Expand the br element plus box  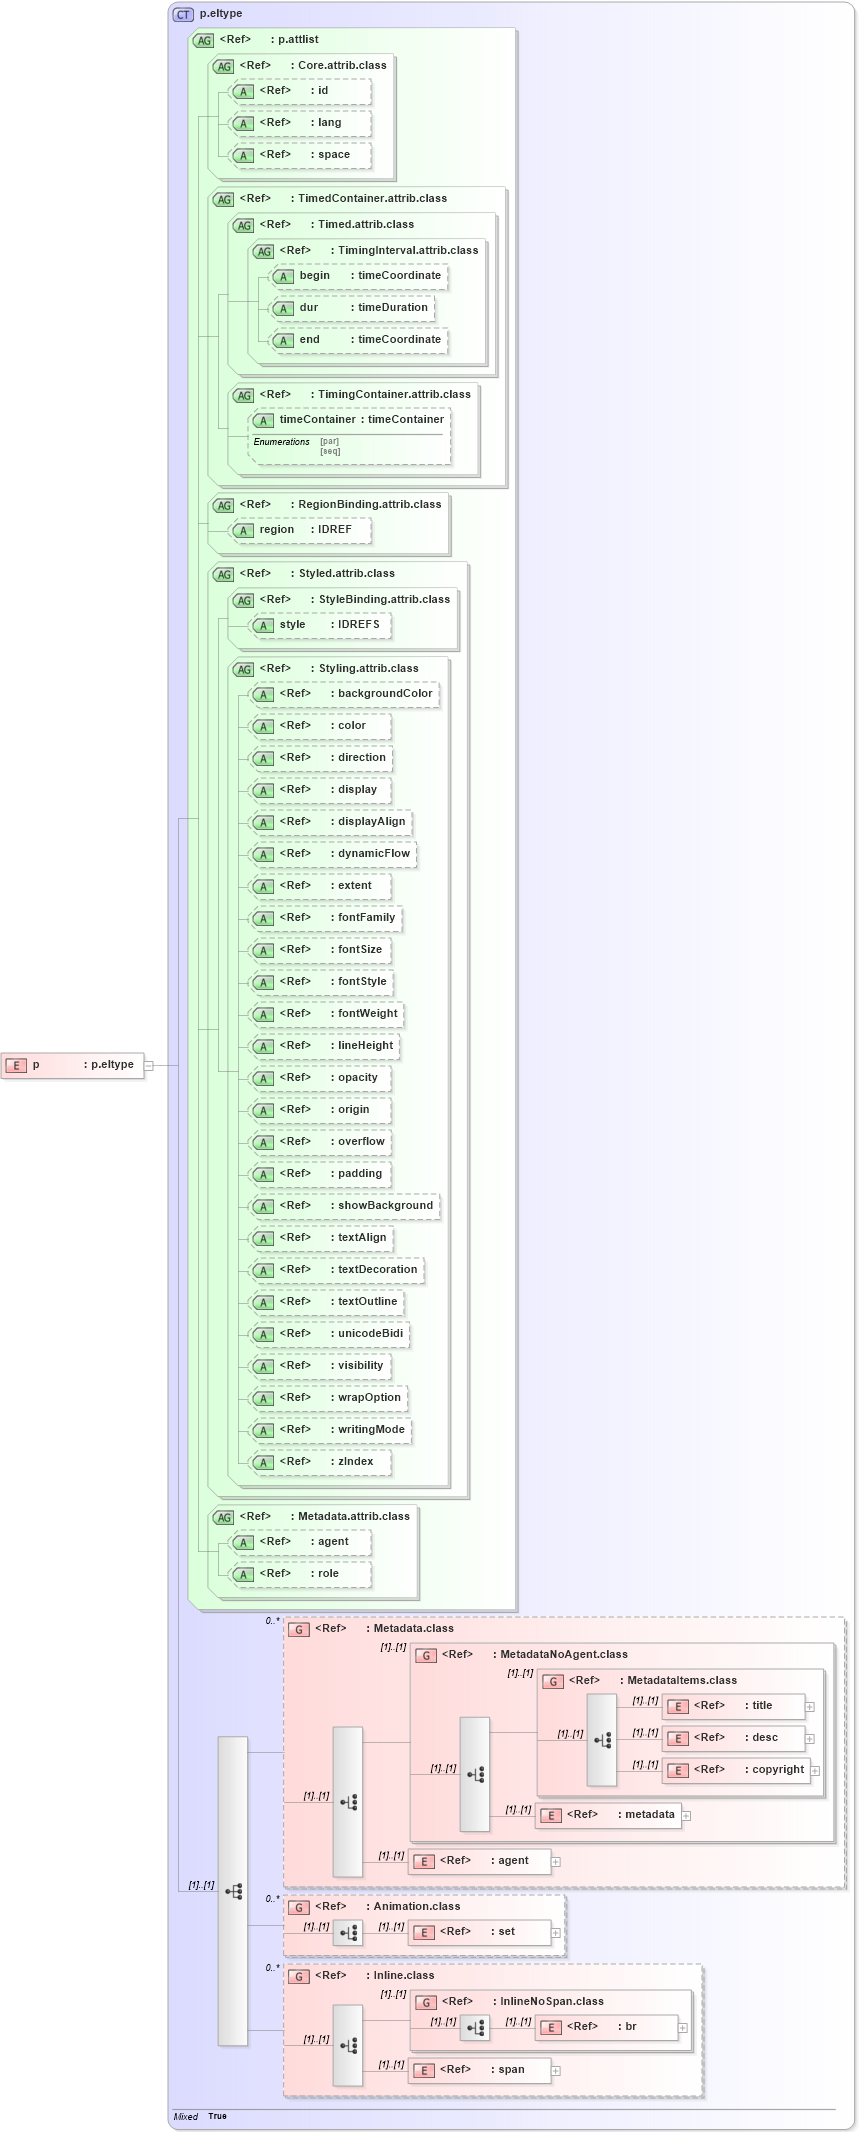tap(683, 2029)
